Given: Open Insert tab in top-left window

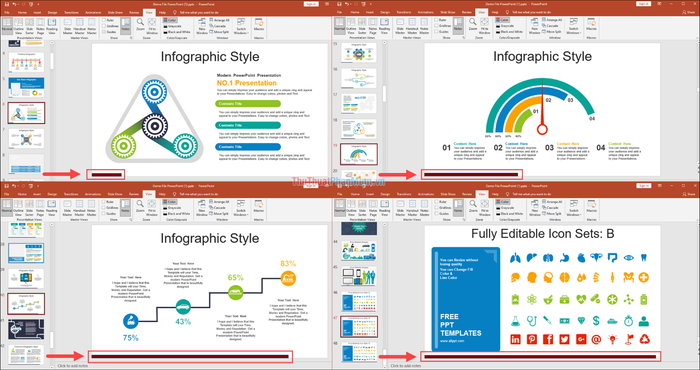Looking at the screenshot, I should [37, 12].
